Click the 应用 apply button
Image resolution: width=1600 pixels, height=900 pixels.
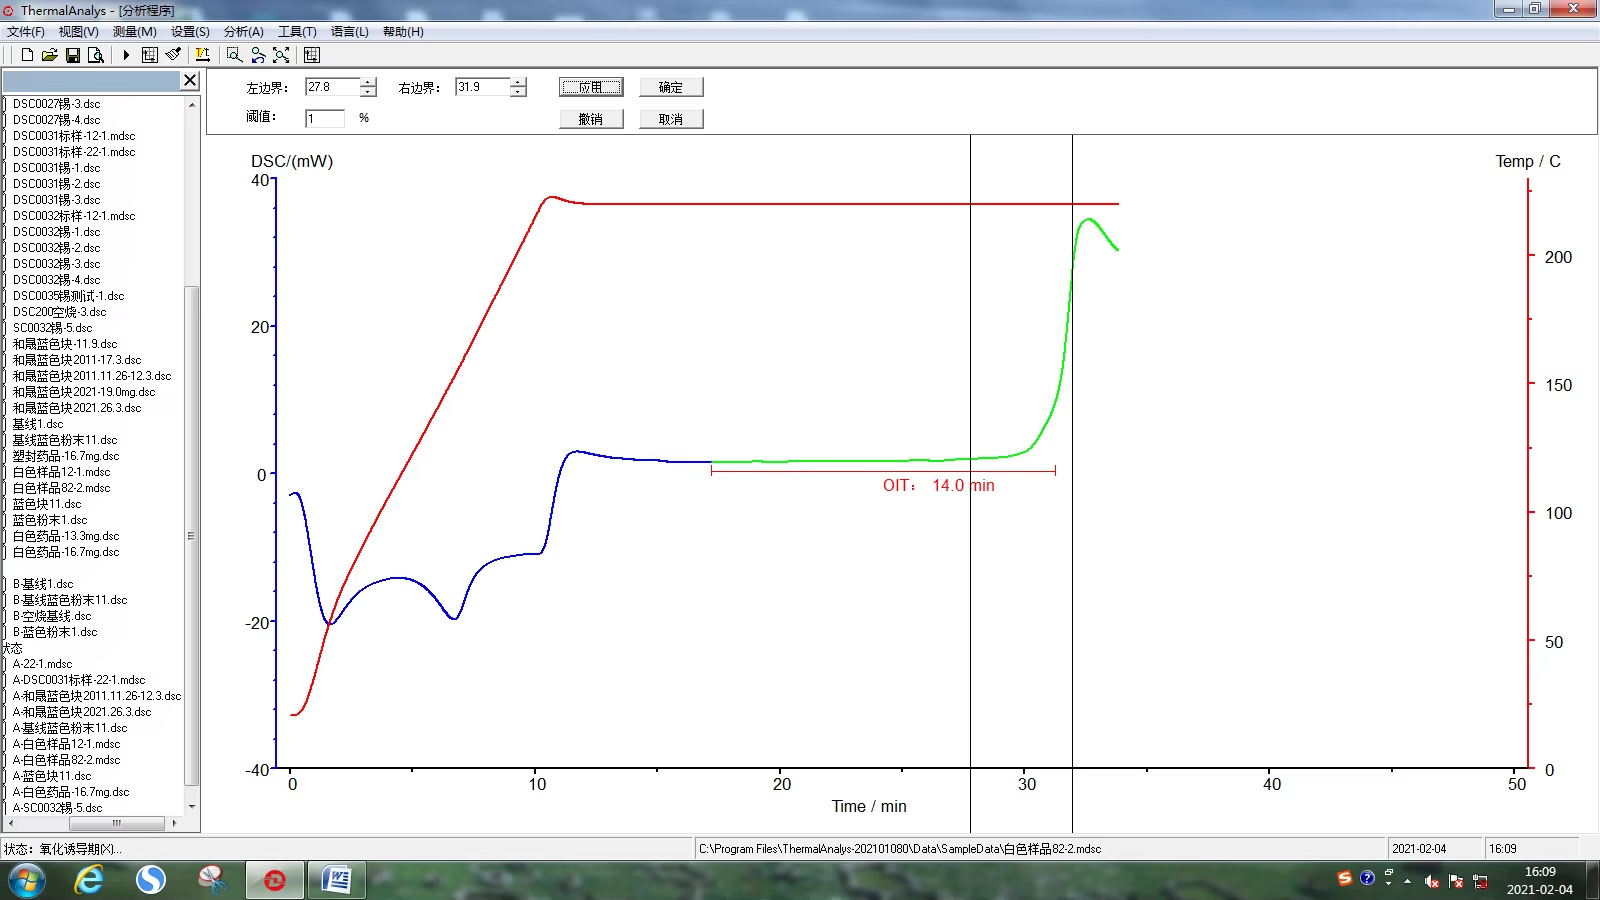click(591, 87)
